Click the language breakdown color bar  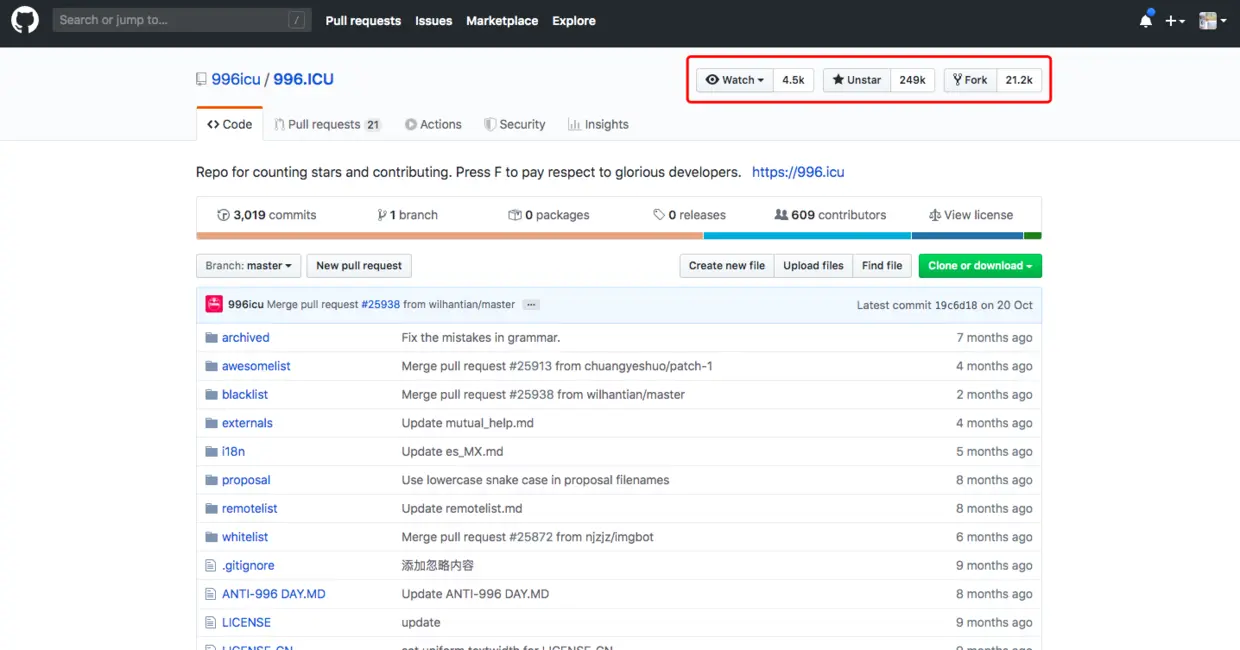[x=619, y=236]
